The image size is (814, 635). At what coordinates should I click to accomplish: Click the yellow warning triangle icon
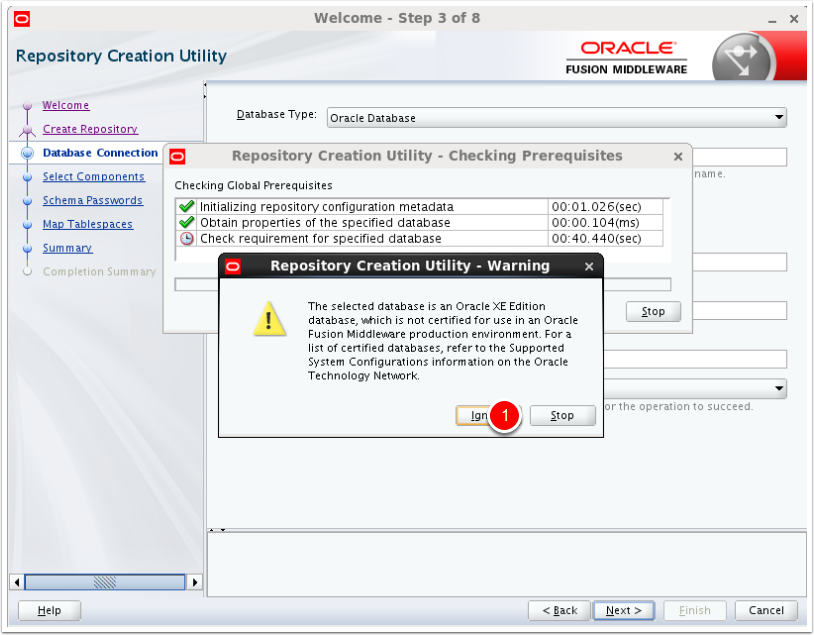click(x=268, y=319)
